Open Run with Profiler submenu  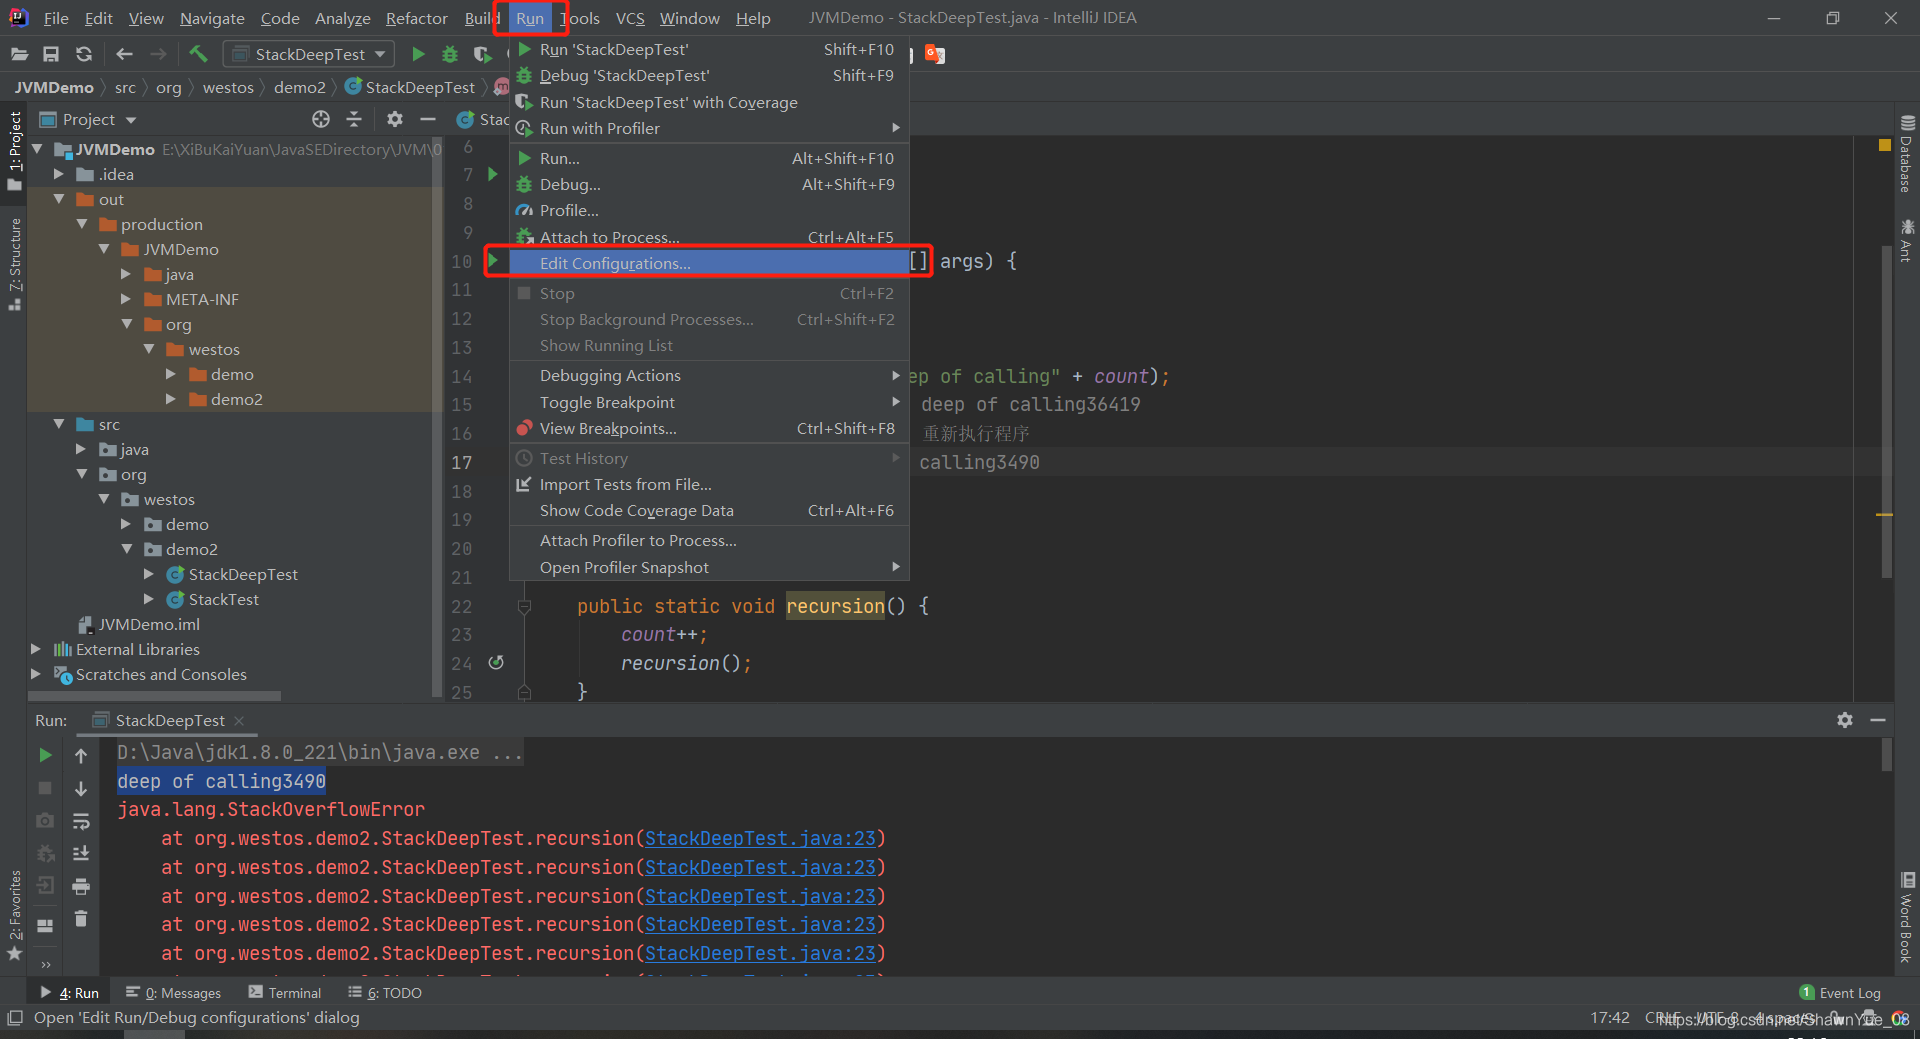(709, 128)
